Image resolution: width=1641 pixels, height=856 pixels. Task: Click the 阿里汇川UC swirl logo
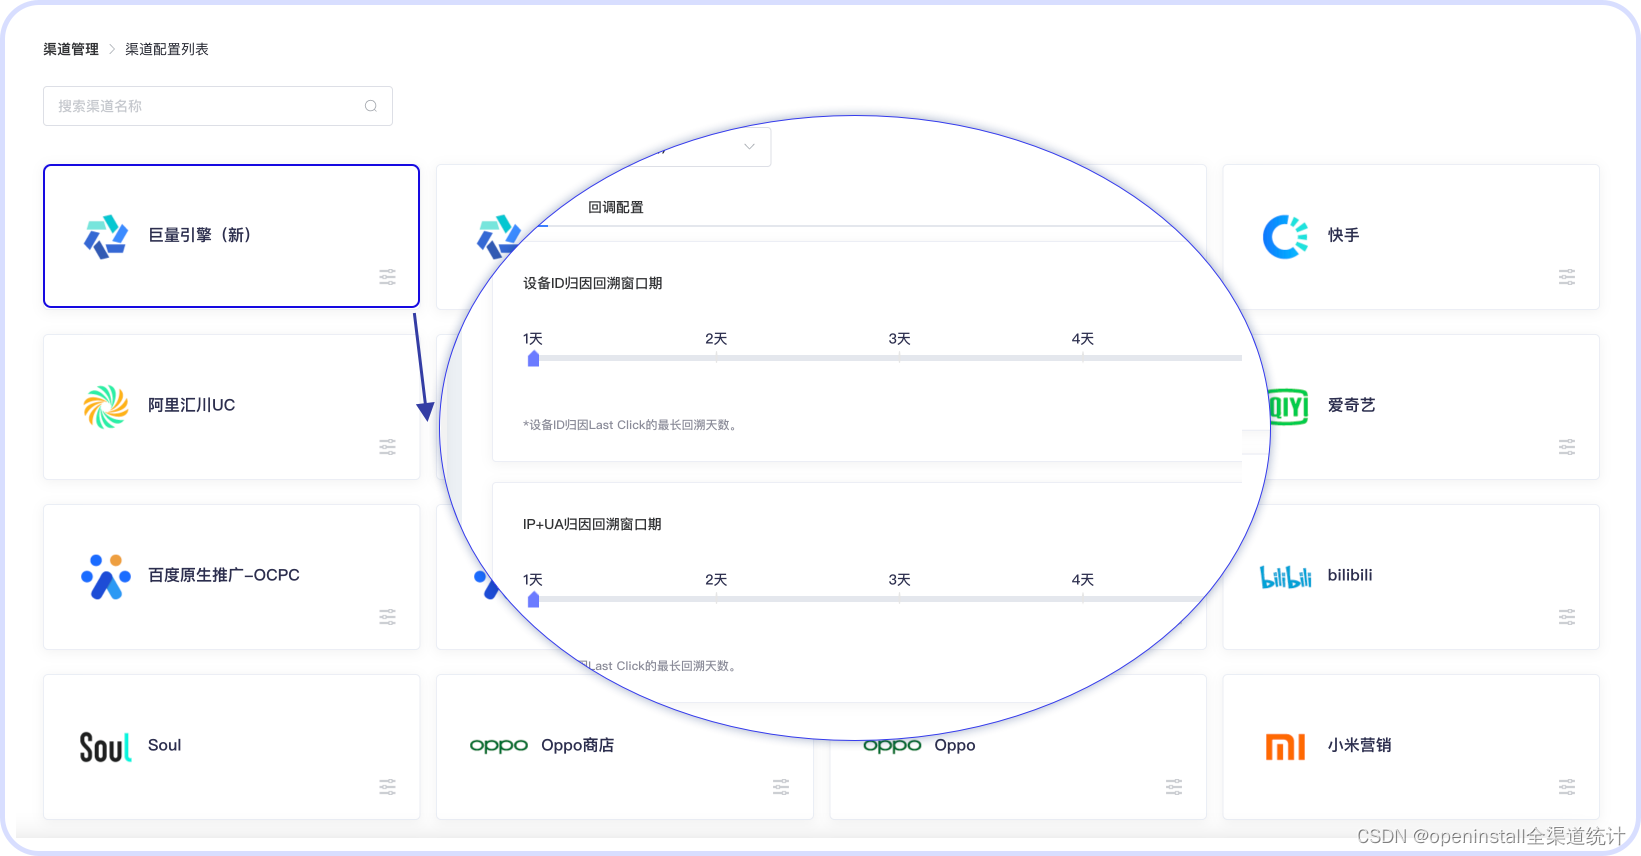[x=106, y=406]
